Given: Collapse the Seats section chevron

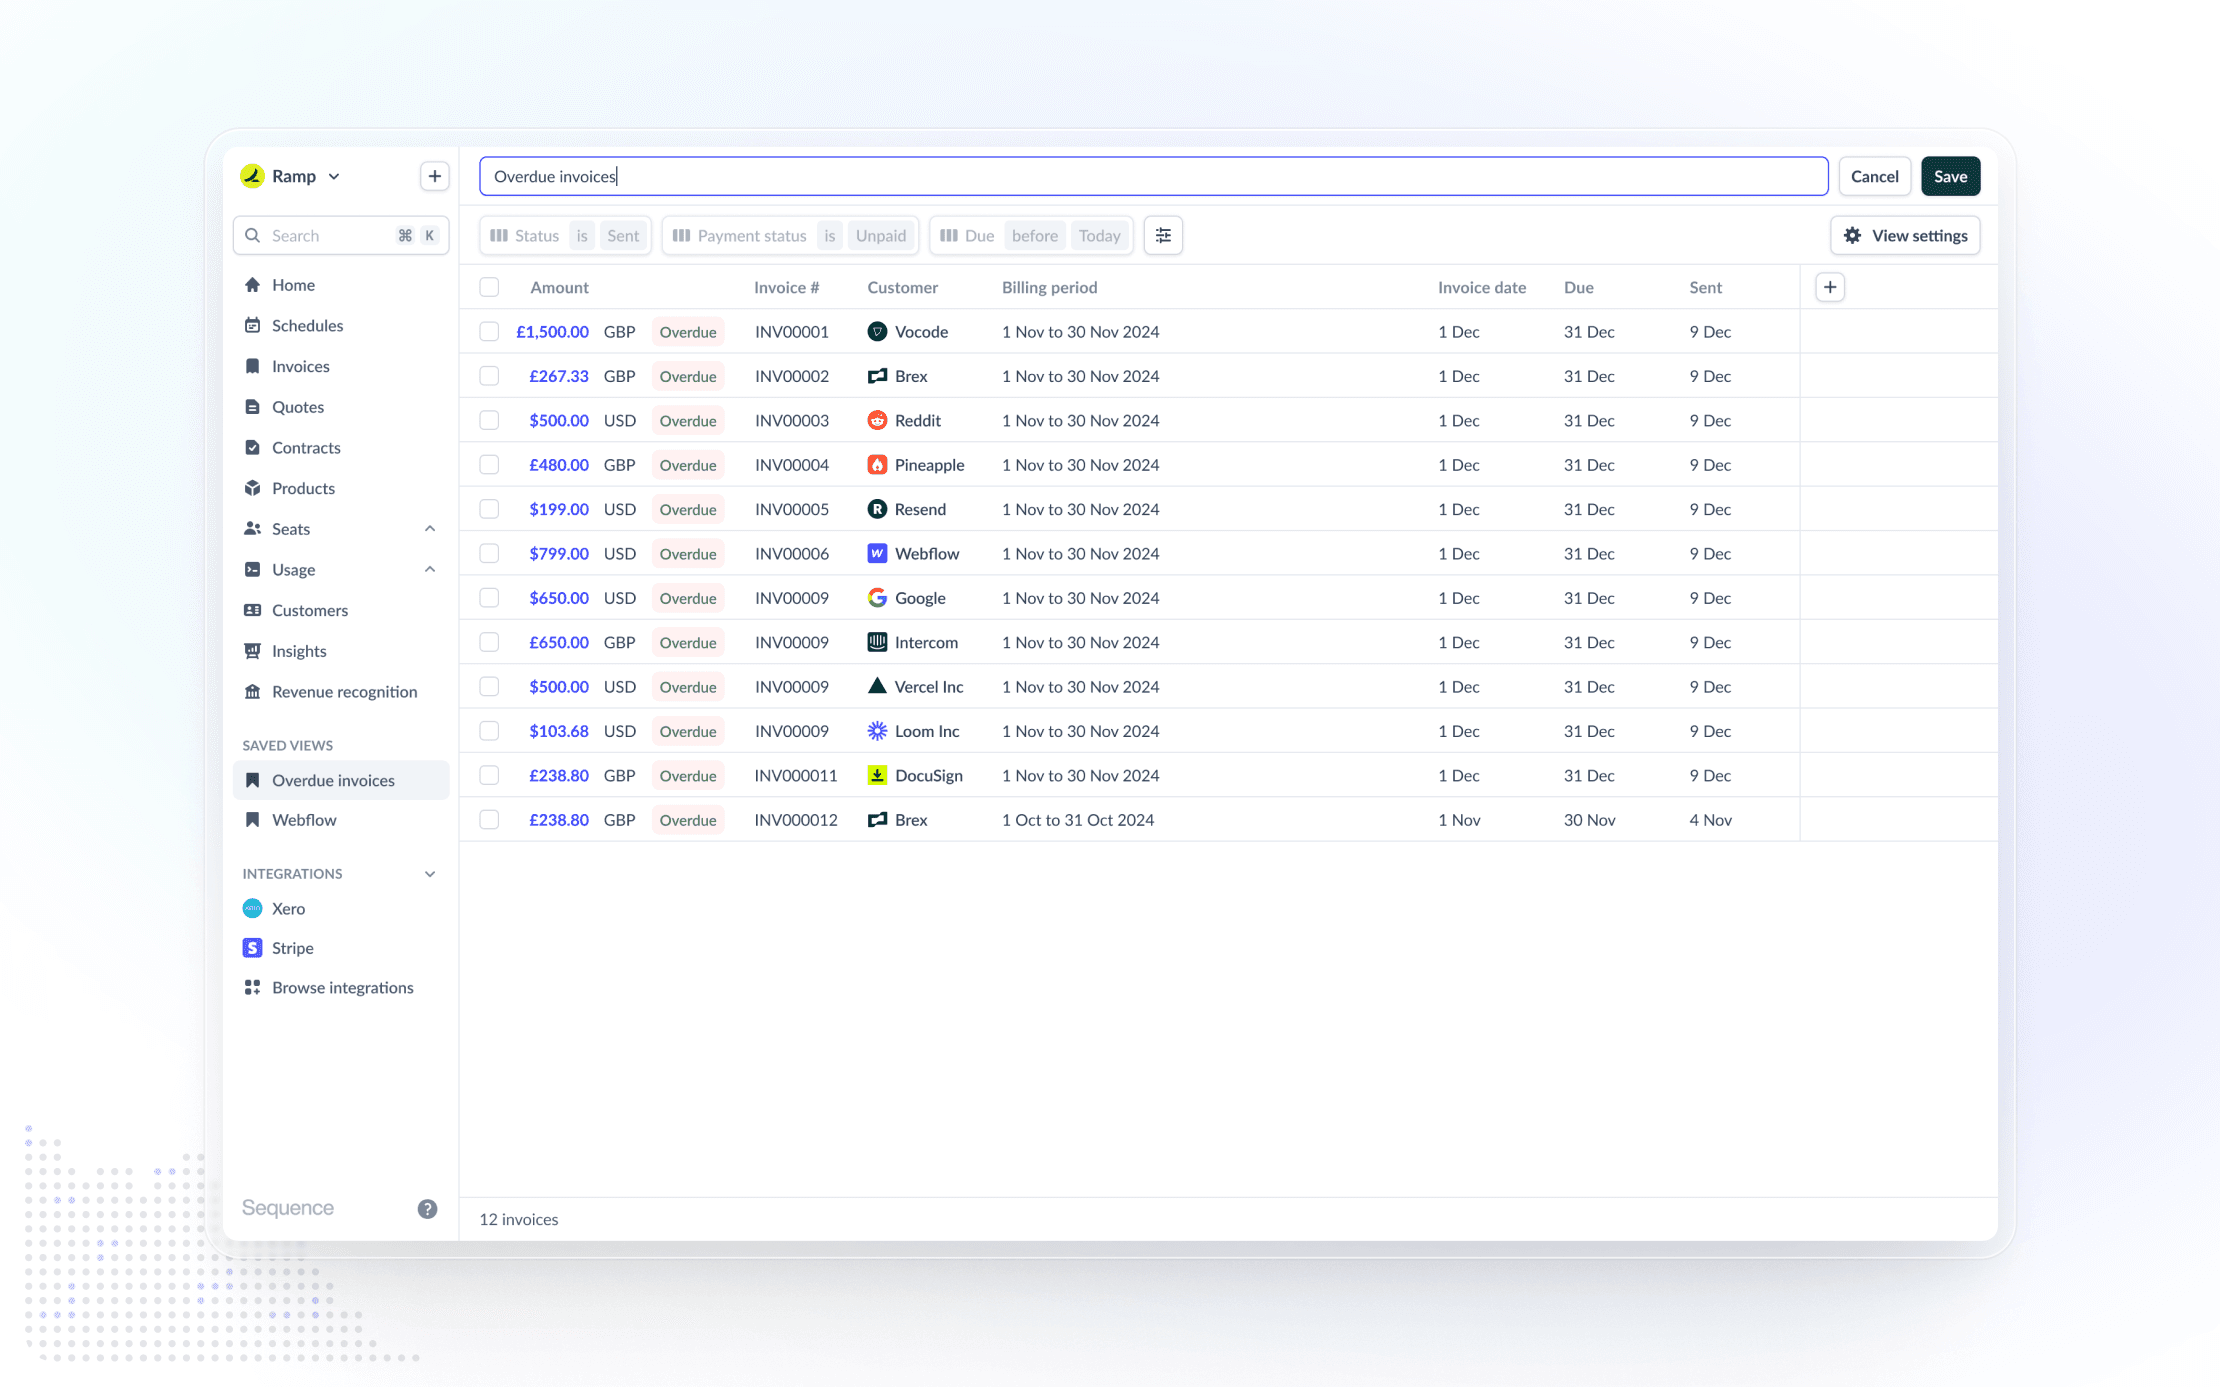Looking at the screenshot, I should click(430, 529).
